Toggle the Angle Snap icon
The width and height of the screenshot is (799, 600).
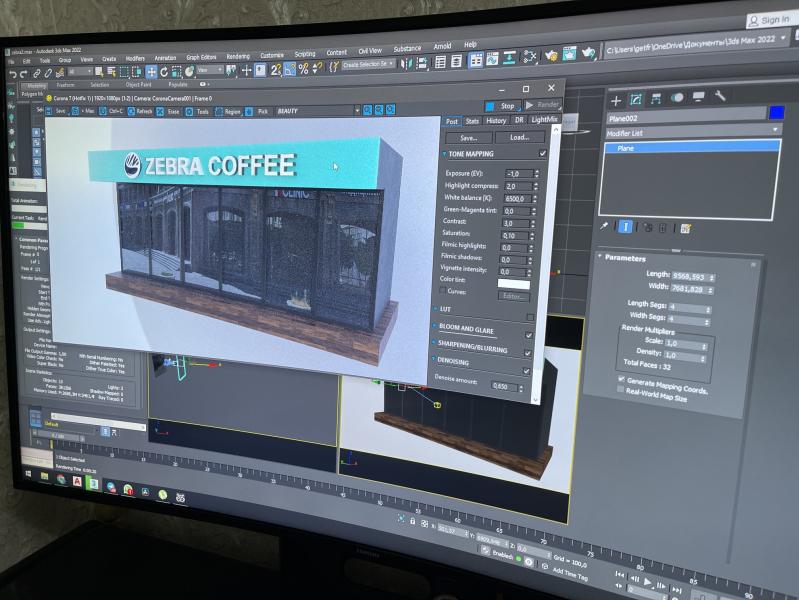[289, 69]
